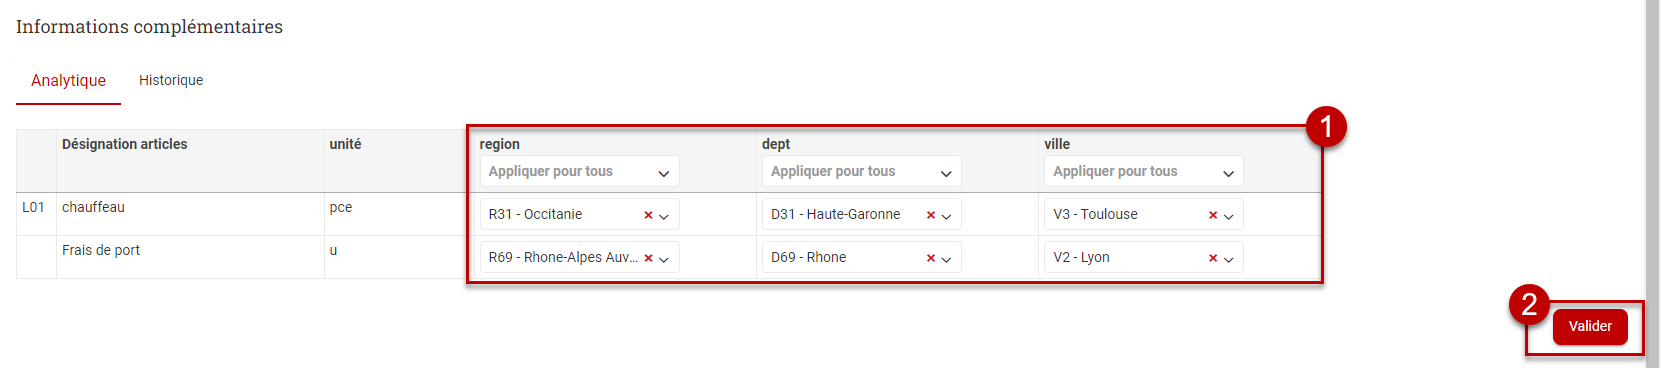Clear the R69 - Rhone-Alpes region selection

pyautogui.click(x=648, y=258)
